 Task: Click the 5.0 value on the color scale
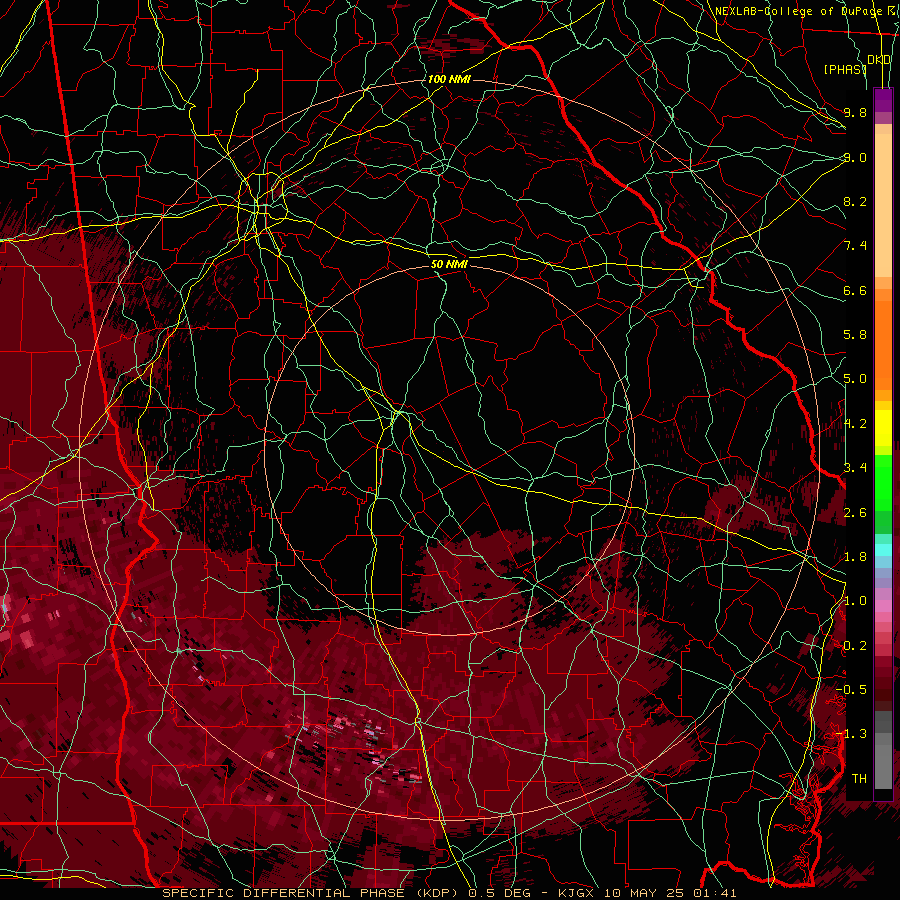coord(855,379)
